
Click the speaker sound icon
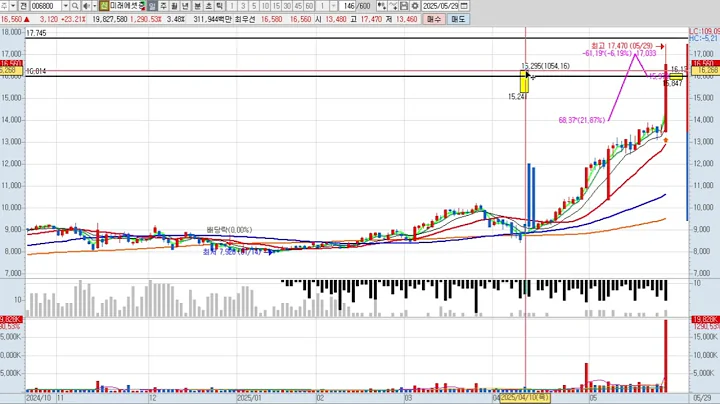[x=86, y=6]
